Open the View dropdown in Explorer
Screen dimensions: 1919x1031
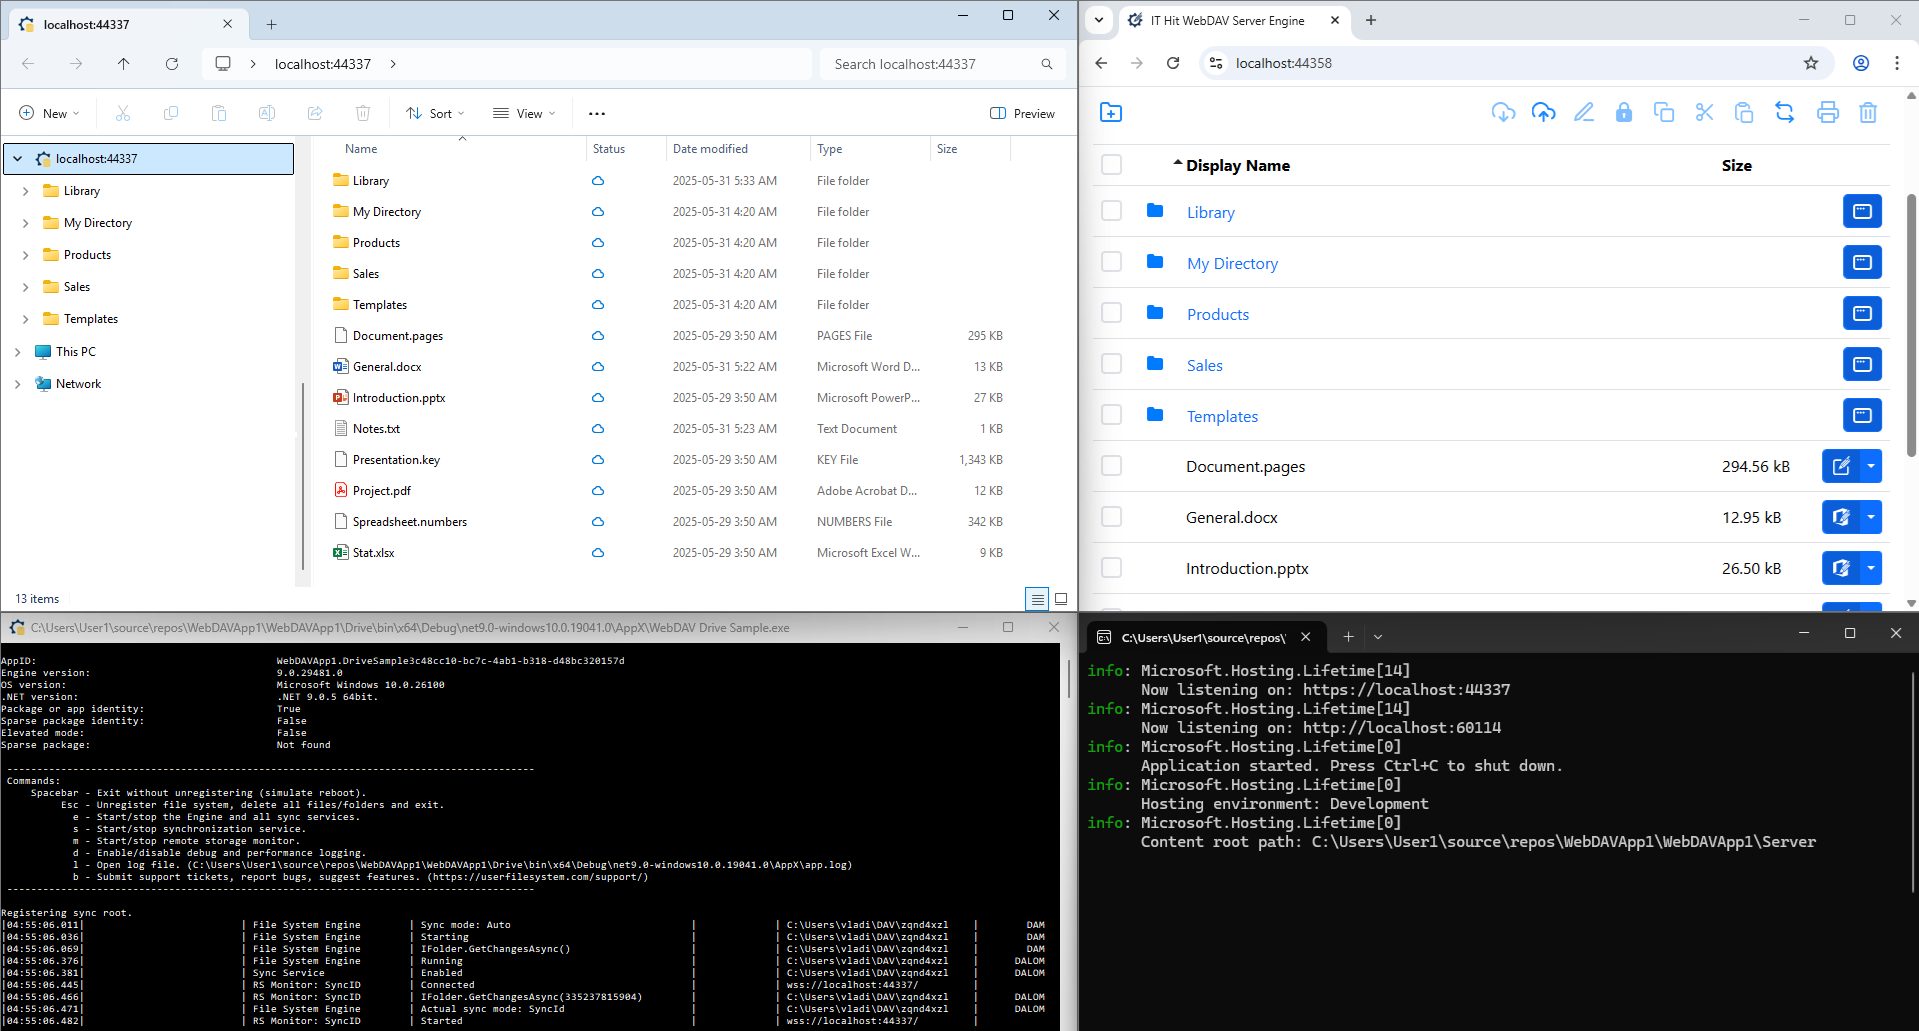coord(524,114)
